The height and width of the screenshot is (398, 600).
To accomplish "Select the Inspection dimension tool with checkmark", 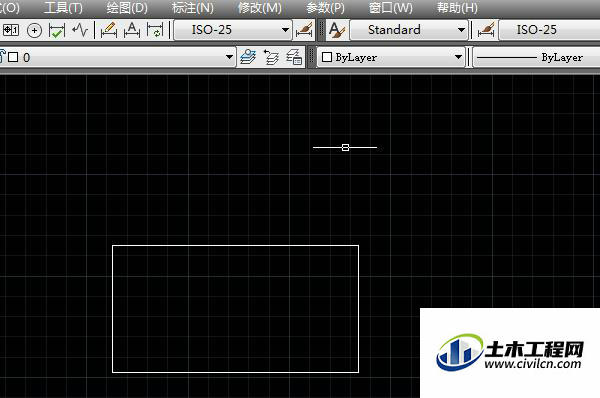I will click(57, 30).
